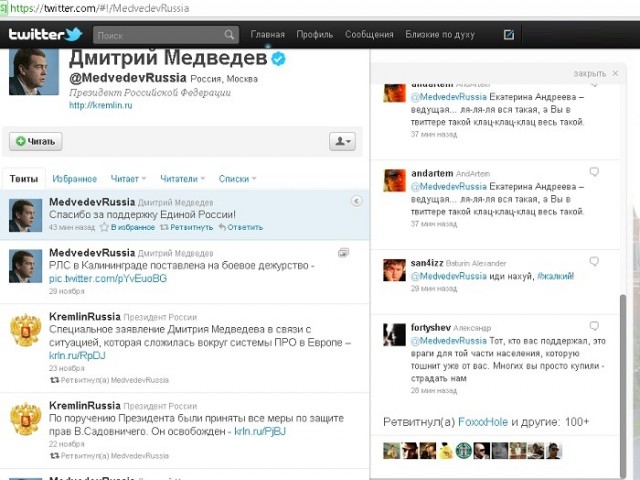
Task: Click the Twitter bird logo
Action: click(74, 34)
